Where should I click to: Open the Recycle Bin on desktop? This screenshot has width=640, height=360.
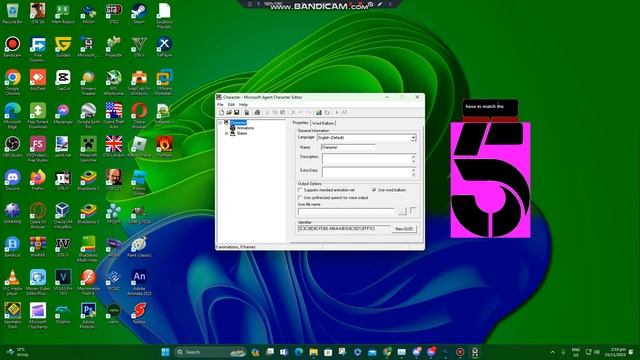click(x=12, y=13)
